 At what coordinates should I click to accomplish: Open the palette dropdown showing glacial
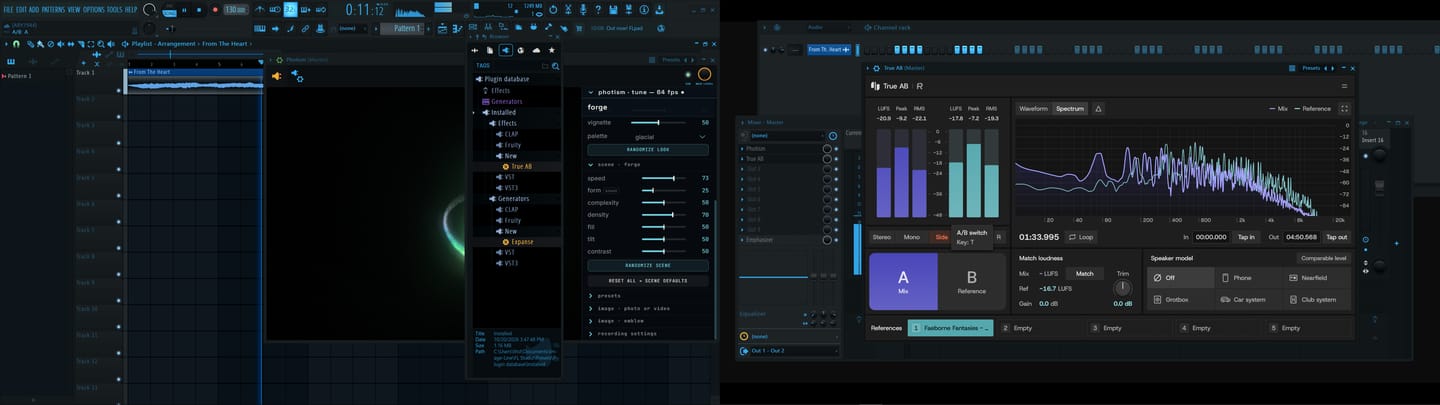pyautogui.click(x=670, y=136)
